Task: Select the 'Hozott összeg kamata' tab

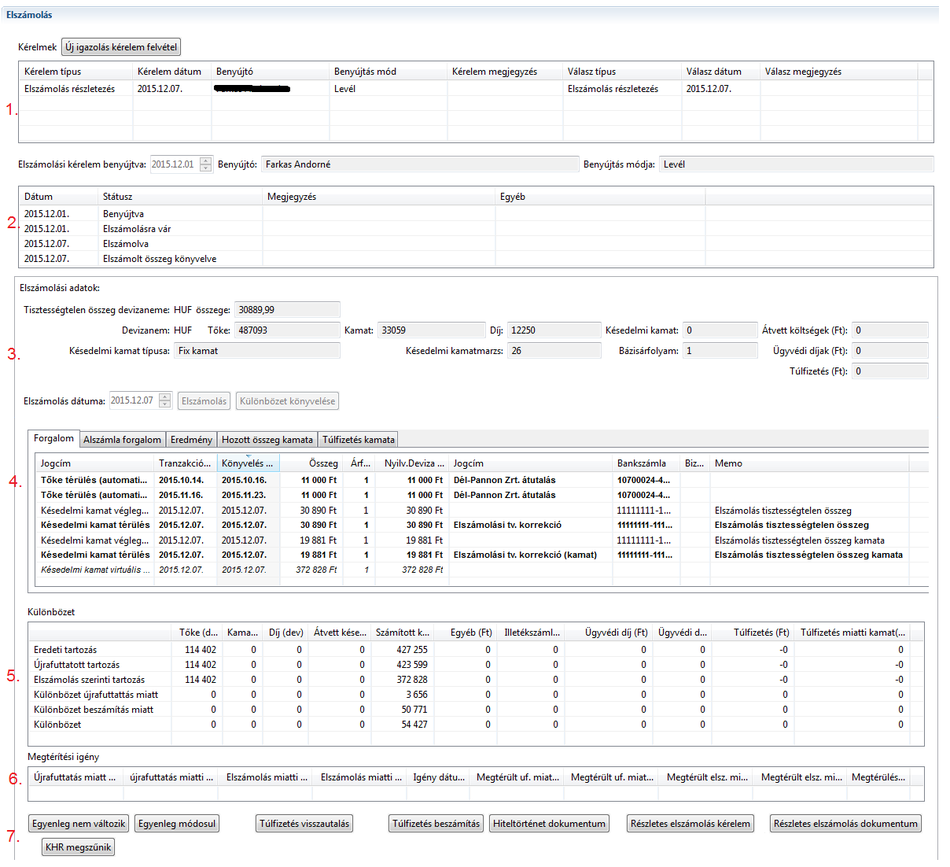Action: pyautogui.click(x=267, y=439)
